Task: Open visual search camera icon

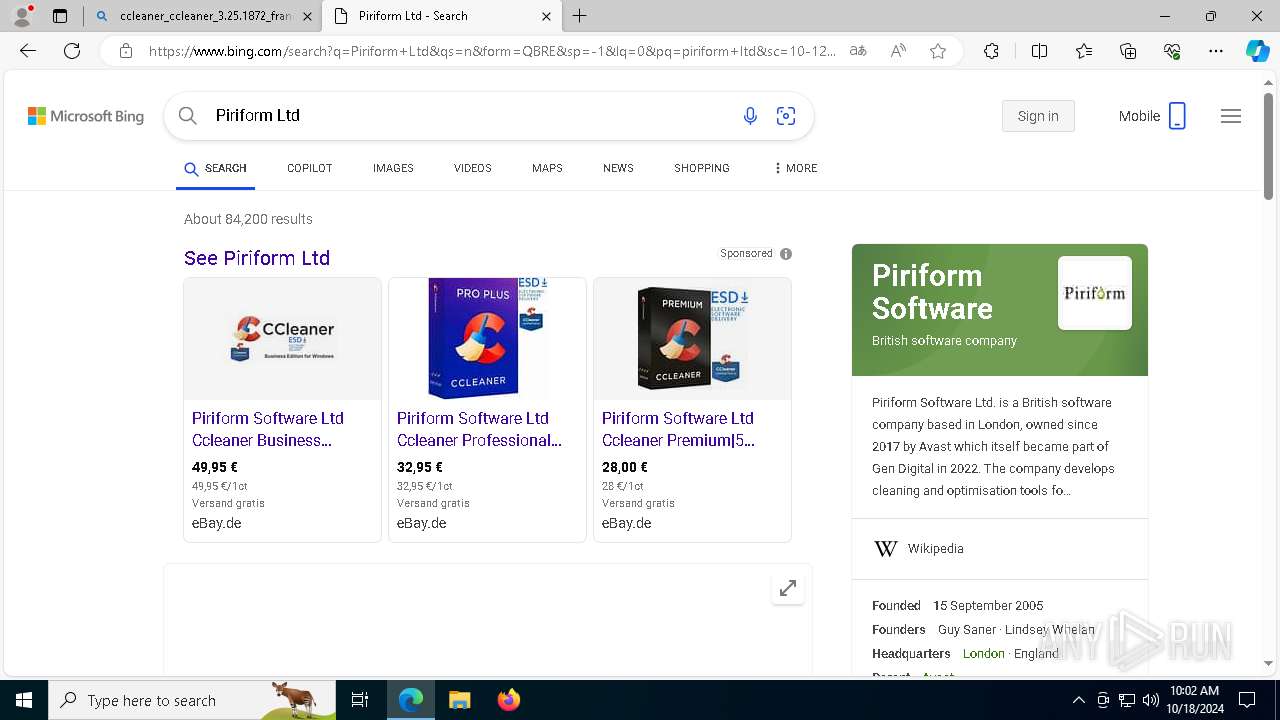Action: [x=786, y=116]
